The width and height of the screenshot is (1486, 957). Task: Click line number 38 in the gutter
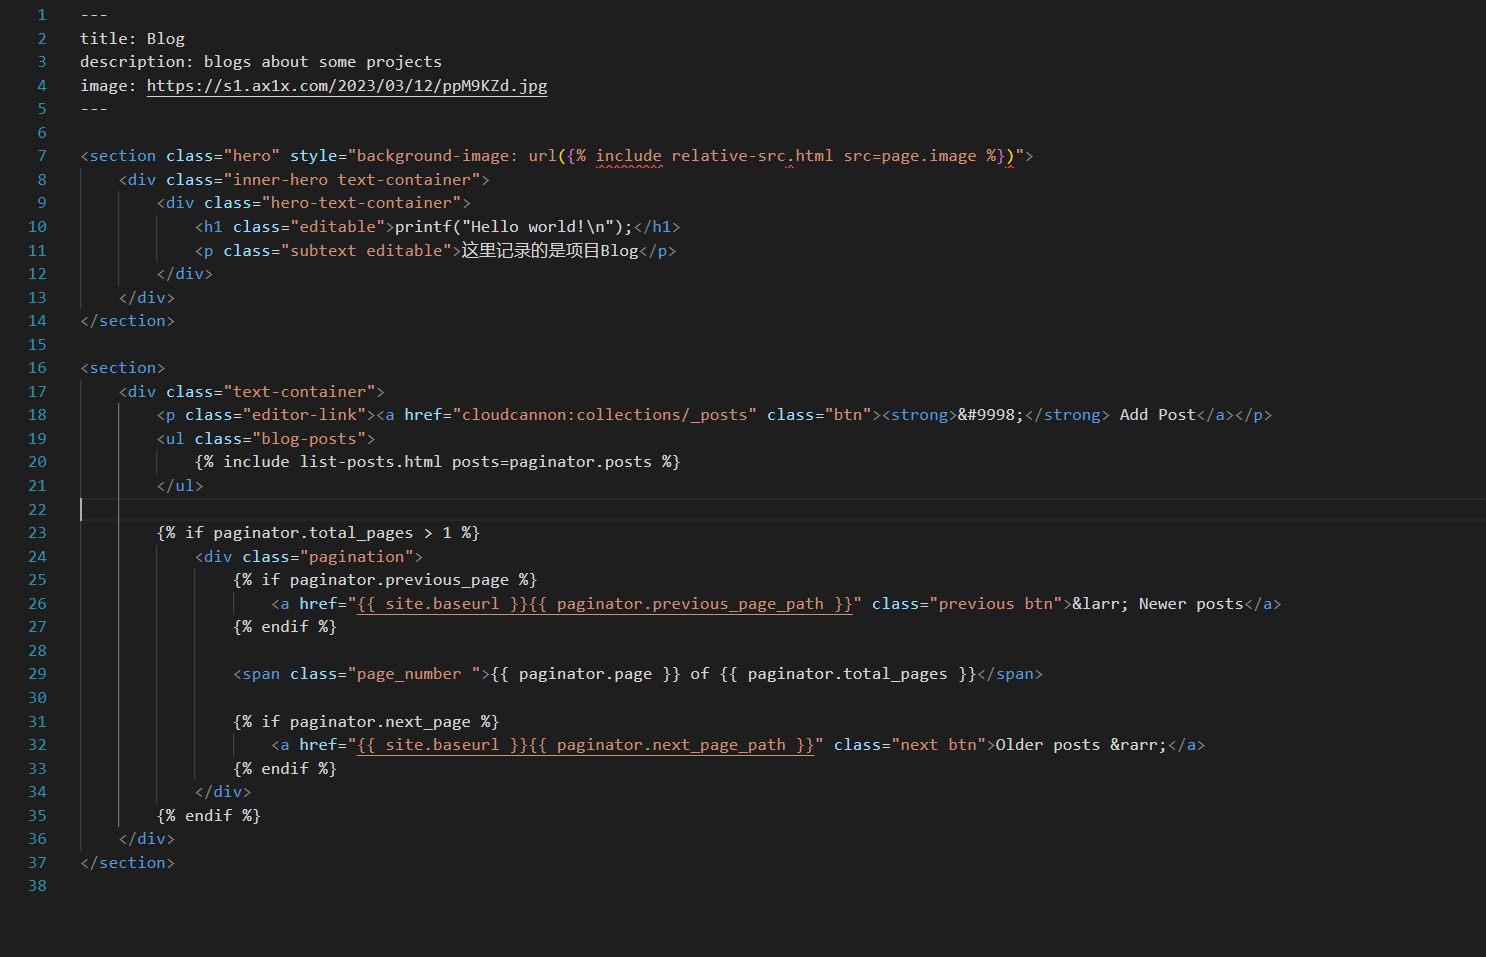point(37,886)
